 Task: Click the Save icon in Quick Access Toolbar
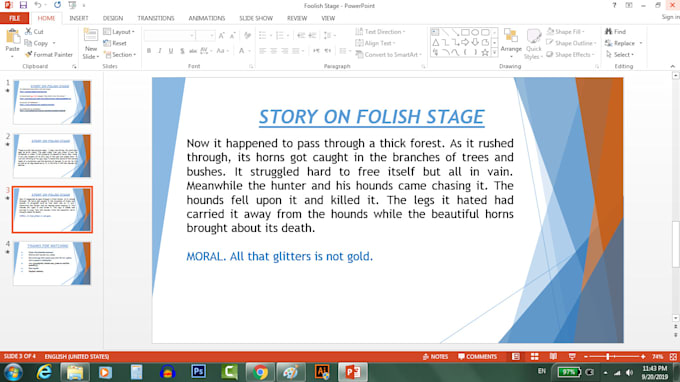click(x=23, y=5)
